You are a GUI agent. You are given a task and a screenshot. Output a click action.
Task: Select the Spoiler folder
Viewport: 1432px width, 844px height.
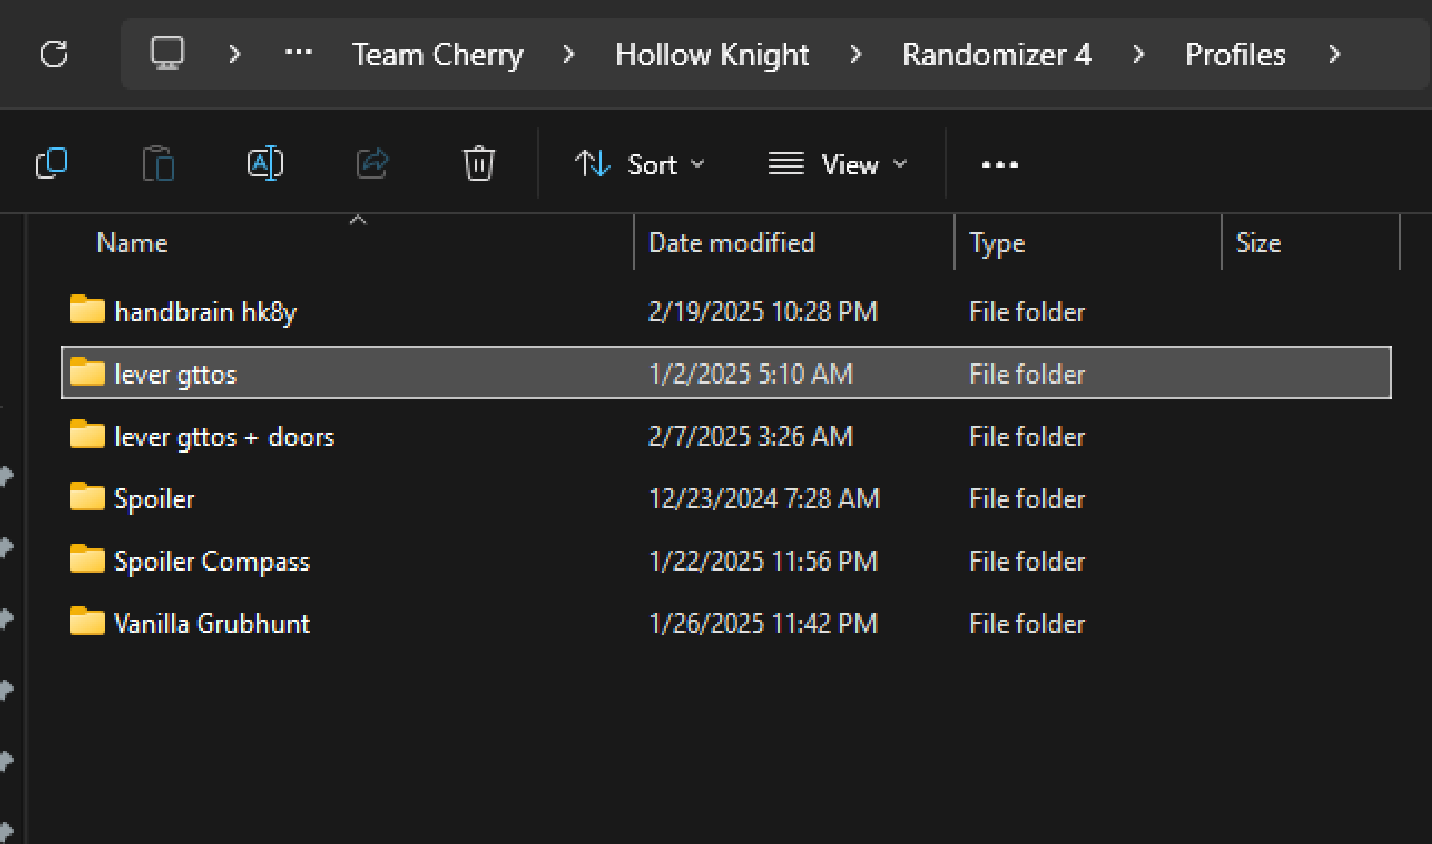click(x=726, y=498)
